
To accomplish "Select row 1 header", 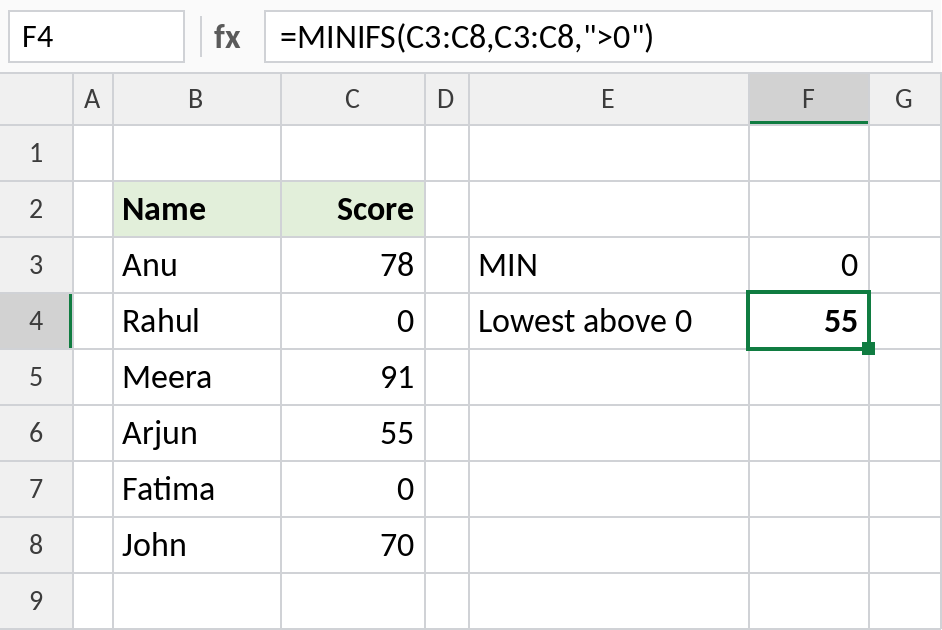I will point(36,153).
